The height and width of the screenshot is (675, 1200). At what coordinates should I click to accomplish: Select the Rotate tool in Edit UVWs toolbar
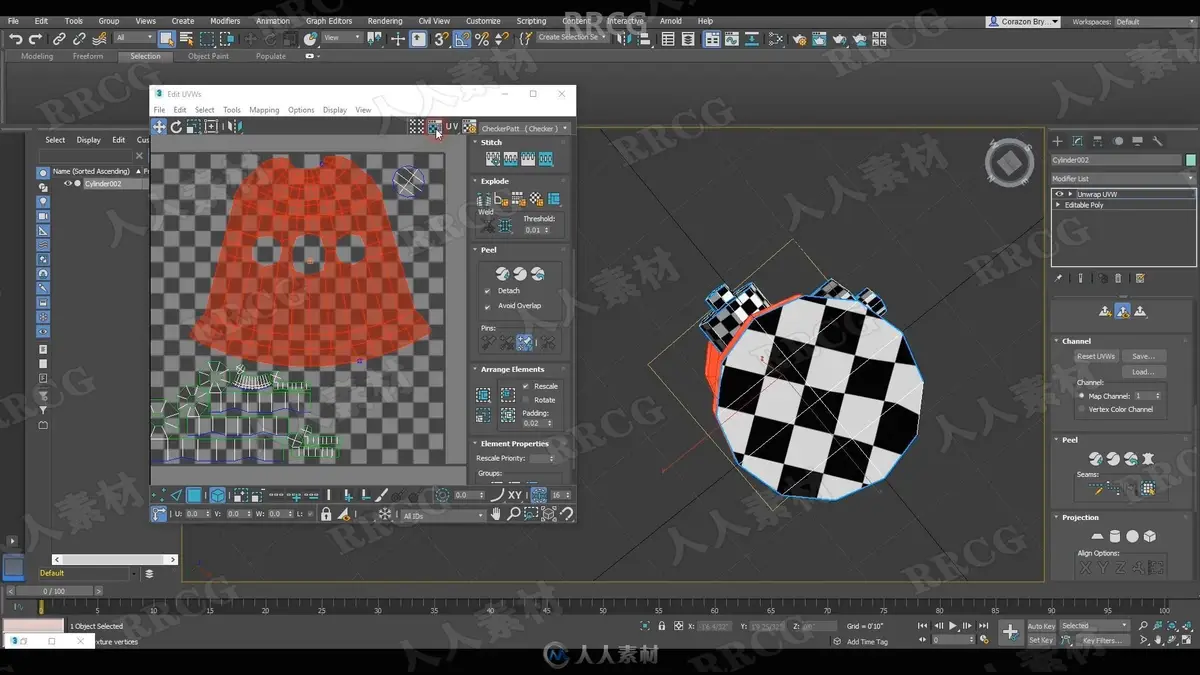[176, 127]
